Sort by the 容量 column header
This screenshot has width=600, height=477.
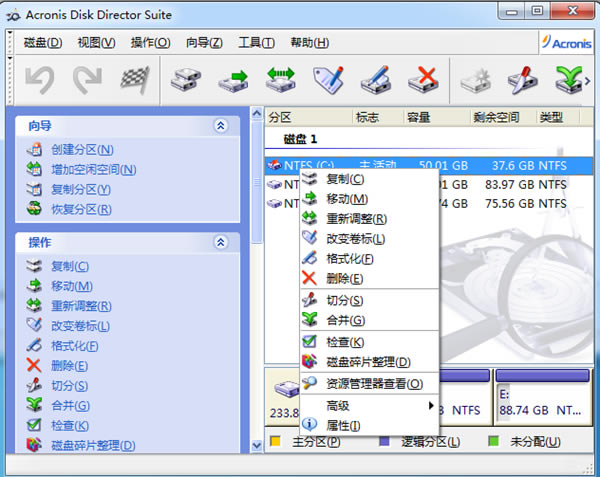point(419,117)
